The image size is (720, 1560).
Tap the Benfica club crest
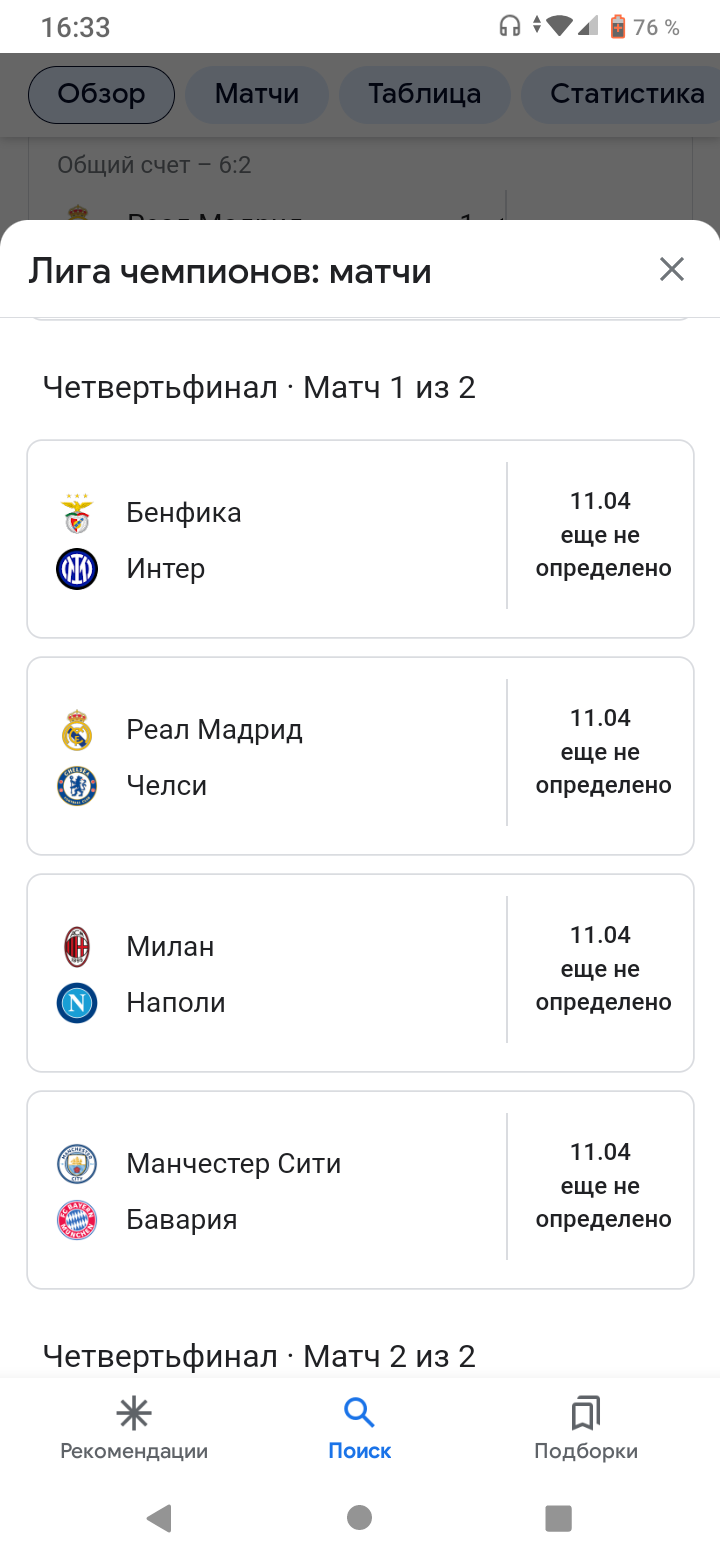77,513
